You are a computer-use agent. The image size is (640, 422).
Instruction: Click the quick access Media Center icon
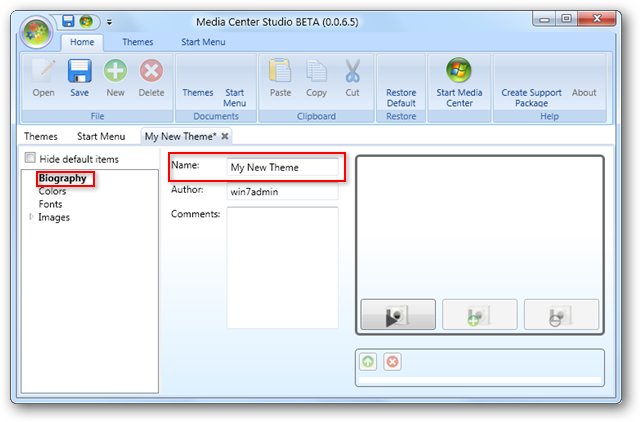[86, 21]
